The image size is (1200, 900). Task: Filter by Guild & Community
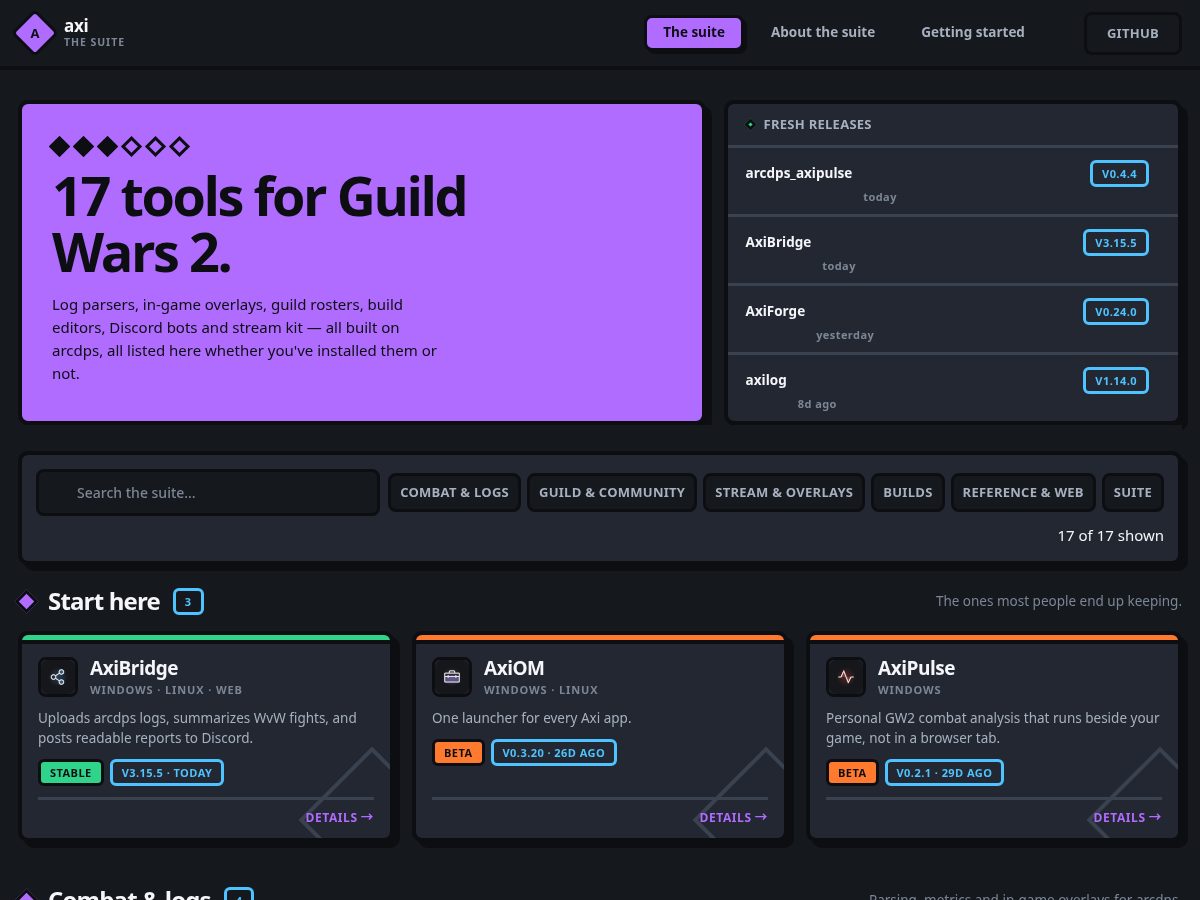[612, 492]
